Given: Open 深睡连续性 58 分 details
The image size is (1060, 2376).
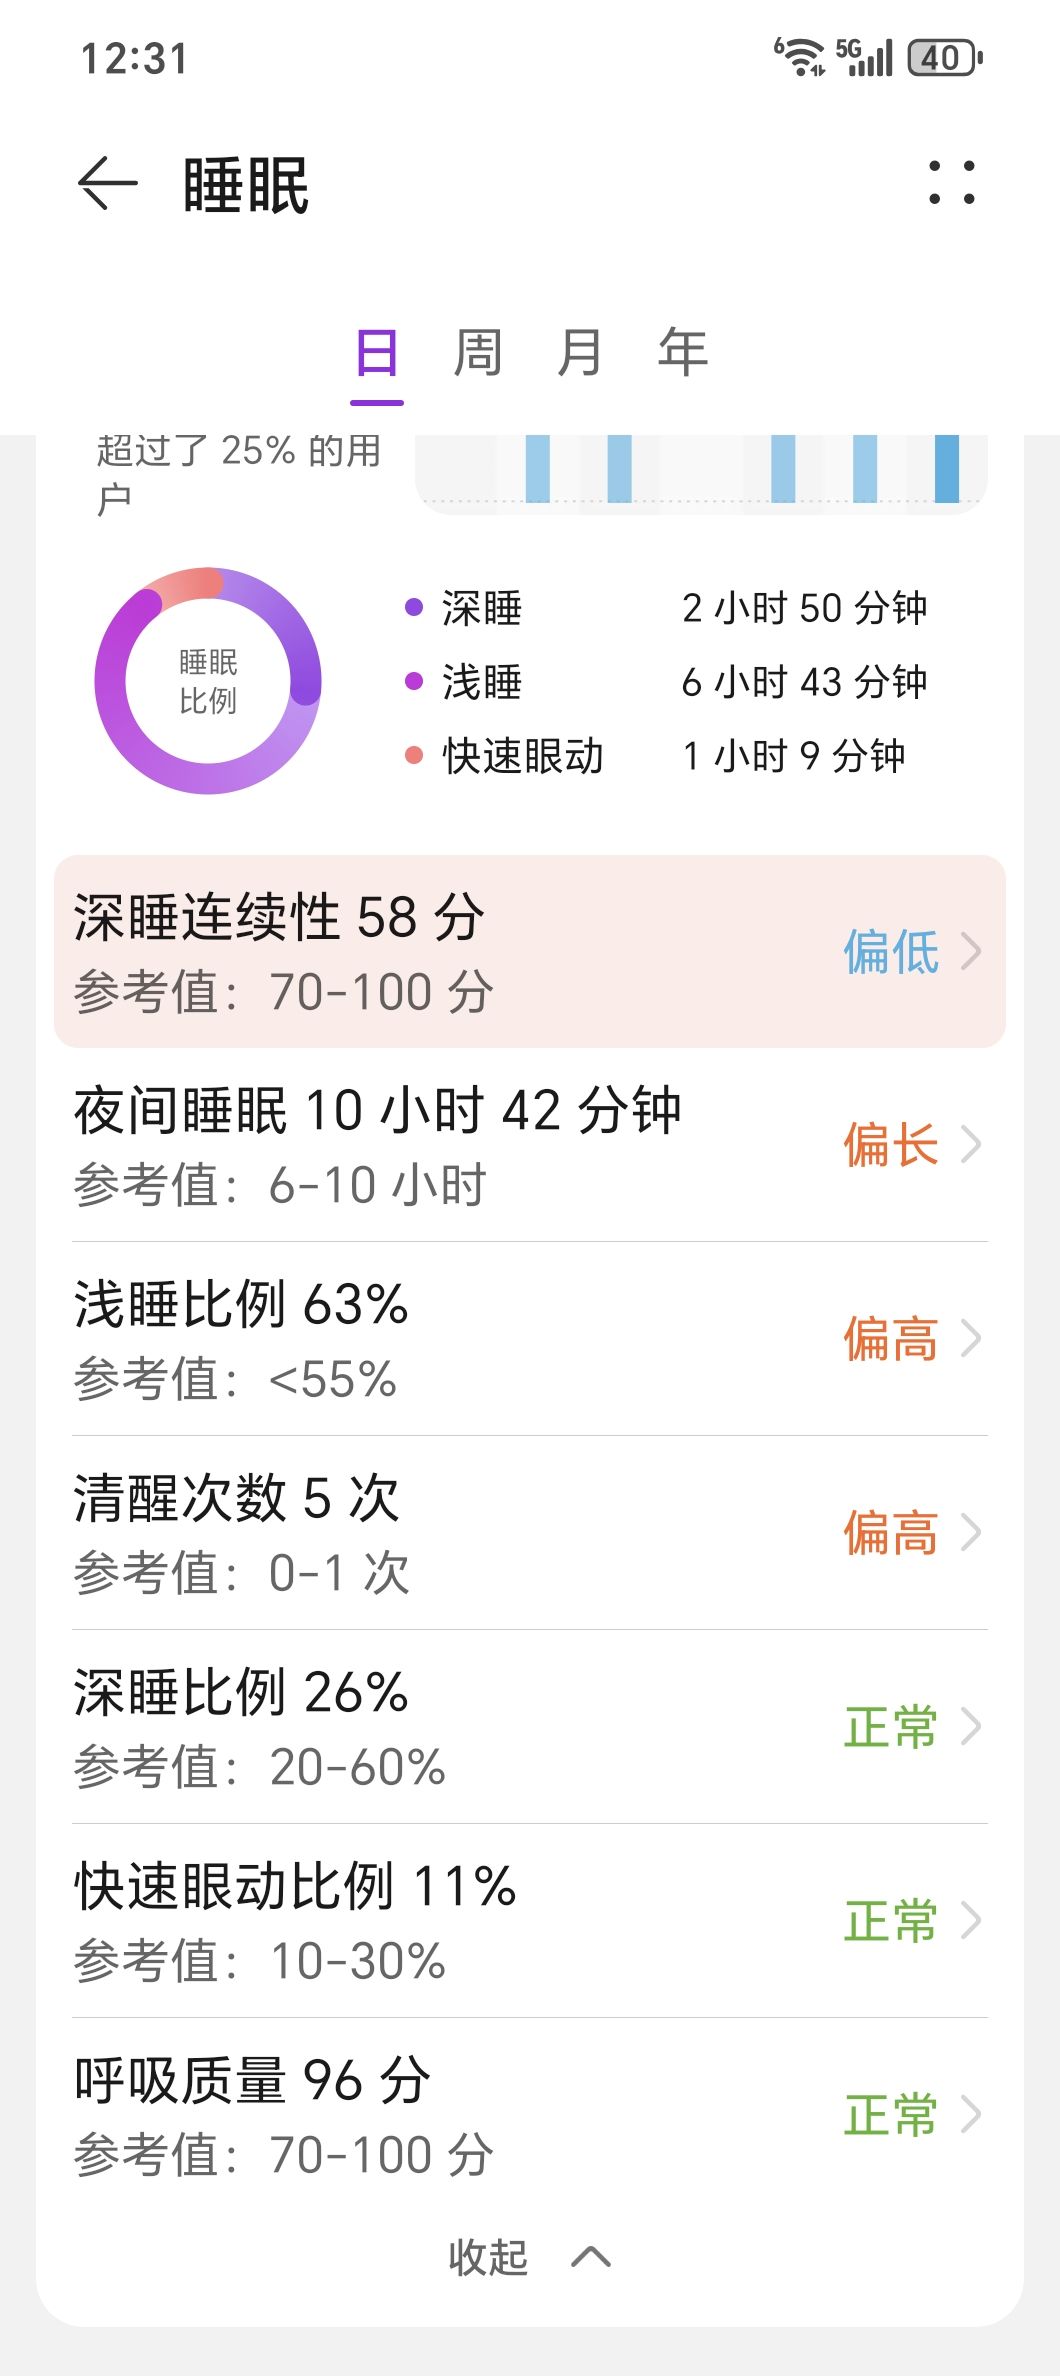Looking at the screenshot, I should [529, 951].
